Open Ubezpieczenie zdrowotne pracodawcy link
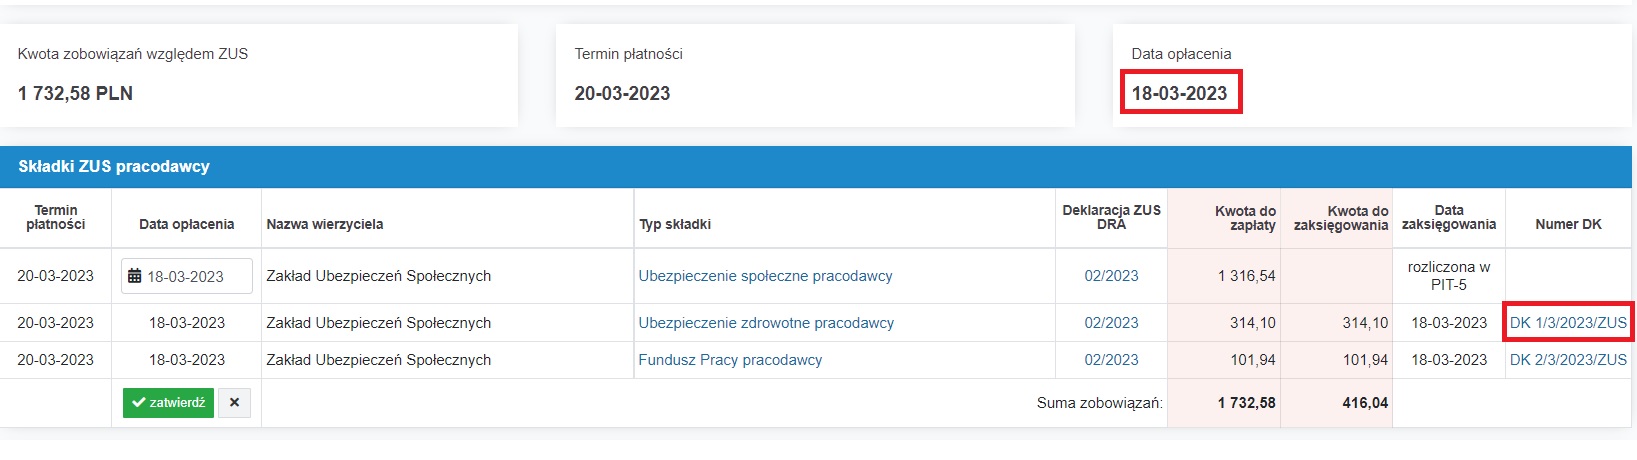The height and width of the screenshot is (460, 1637). (x=766, y=323)
